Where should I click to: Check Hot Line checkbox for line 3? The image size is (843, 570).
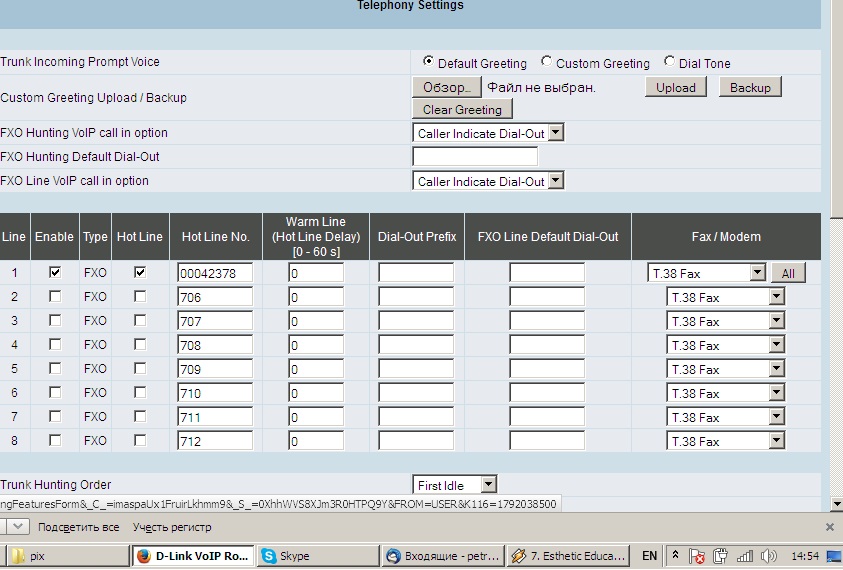coord(140,320)
